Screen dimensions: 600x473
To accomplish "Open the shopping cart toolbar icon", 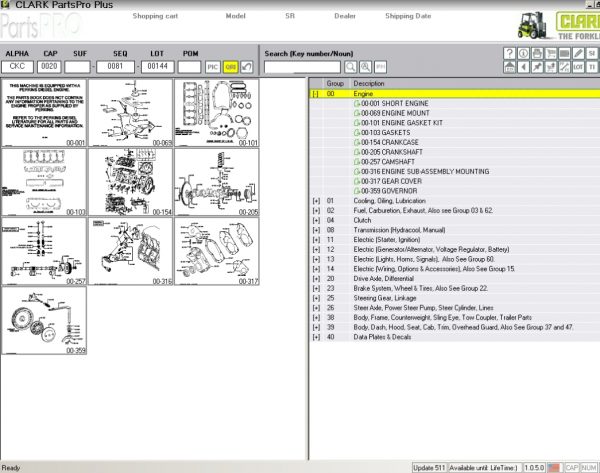I will point(551,53).
